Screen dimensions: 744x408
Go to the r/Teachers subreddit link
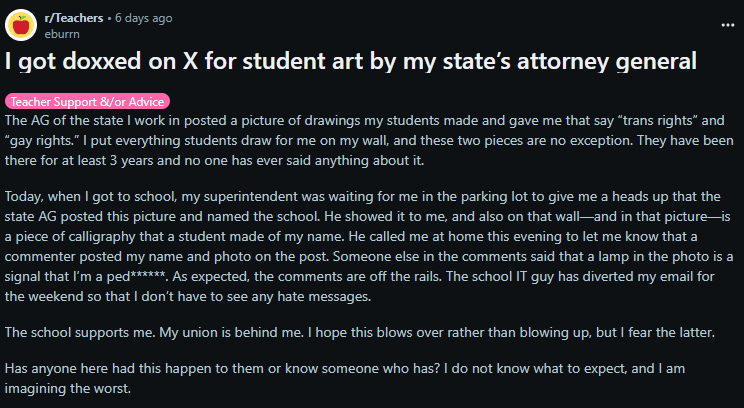tap(74, 18)
